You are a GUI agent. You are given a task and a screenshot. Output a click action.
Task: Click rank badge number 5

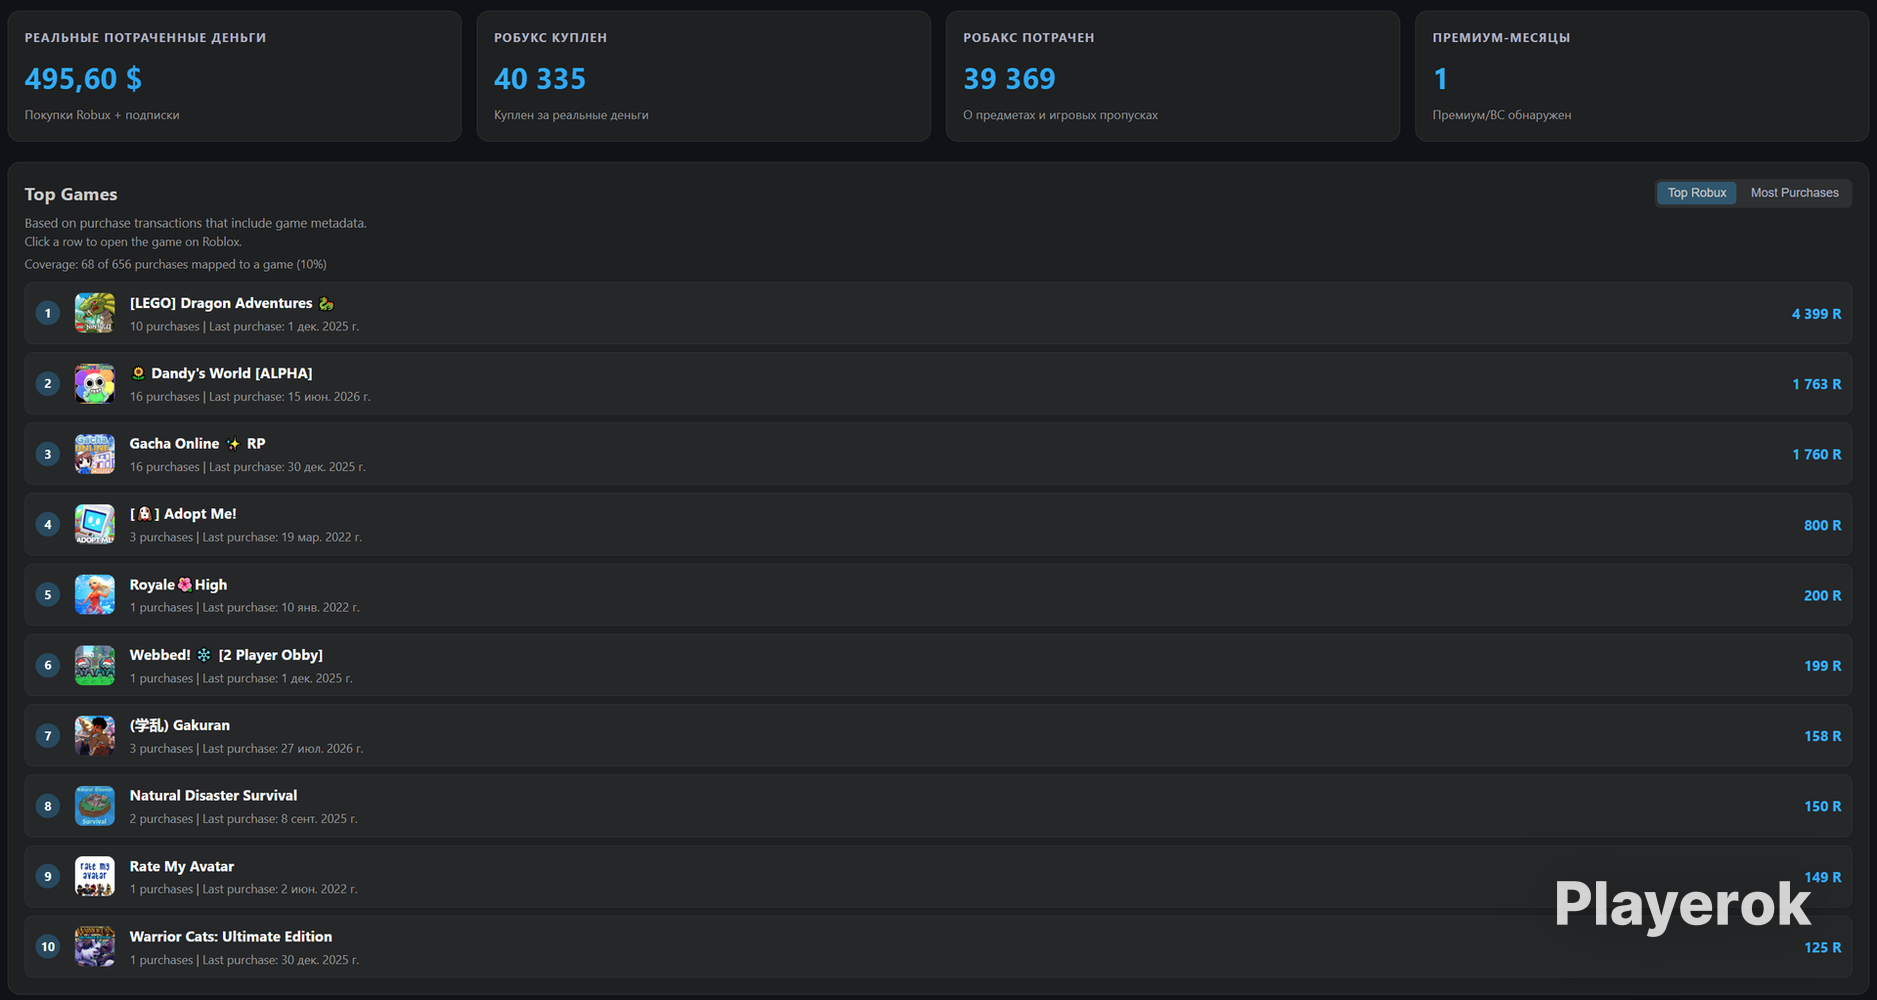[x=48, y=595]
